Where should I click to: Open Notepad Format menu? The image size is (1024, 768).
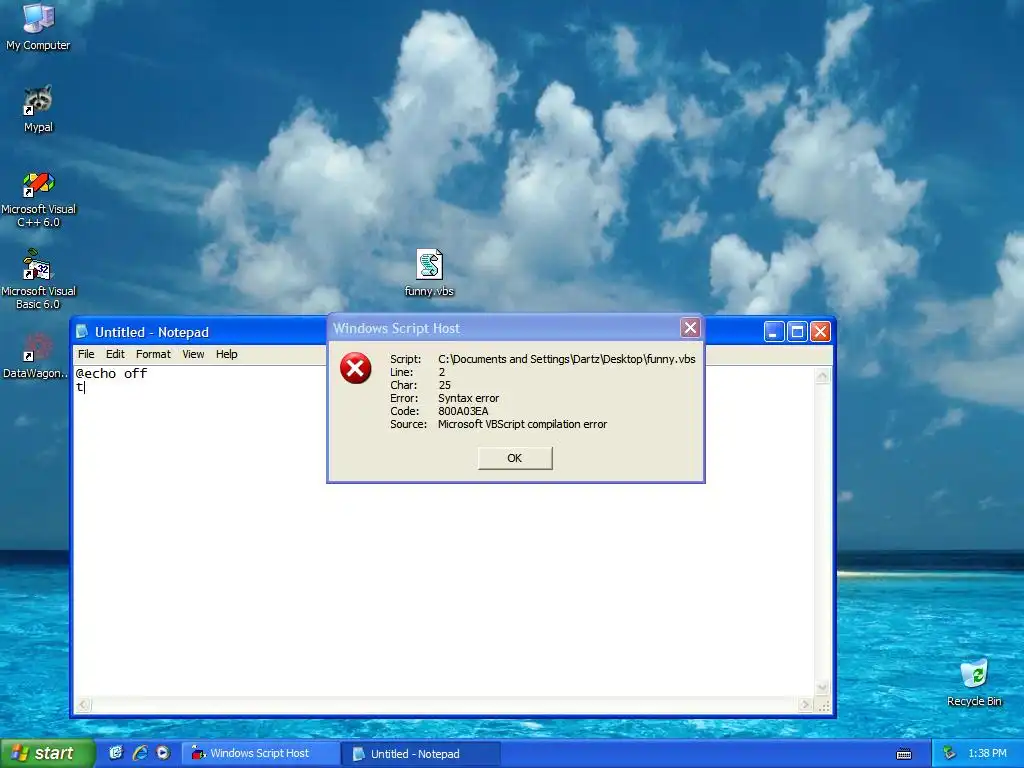(x=153, y=354)
